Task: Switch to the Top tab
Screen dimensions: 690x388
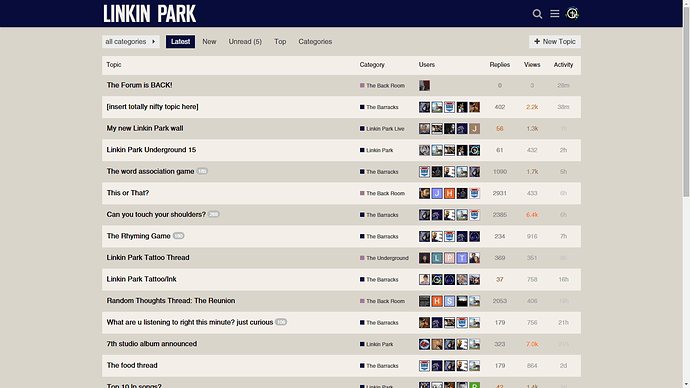Action: (x=280, y=42)
